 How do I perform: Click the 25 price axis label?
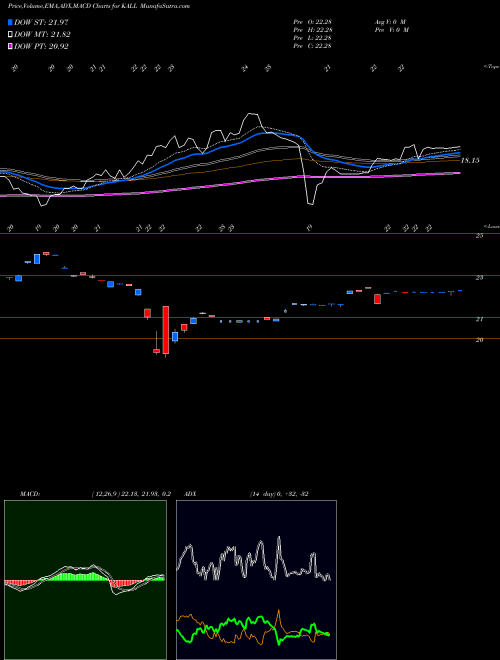479,236
